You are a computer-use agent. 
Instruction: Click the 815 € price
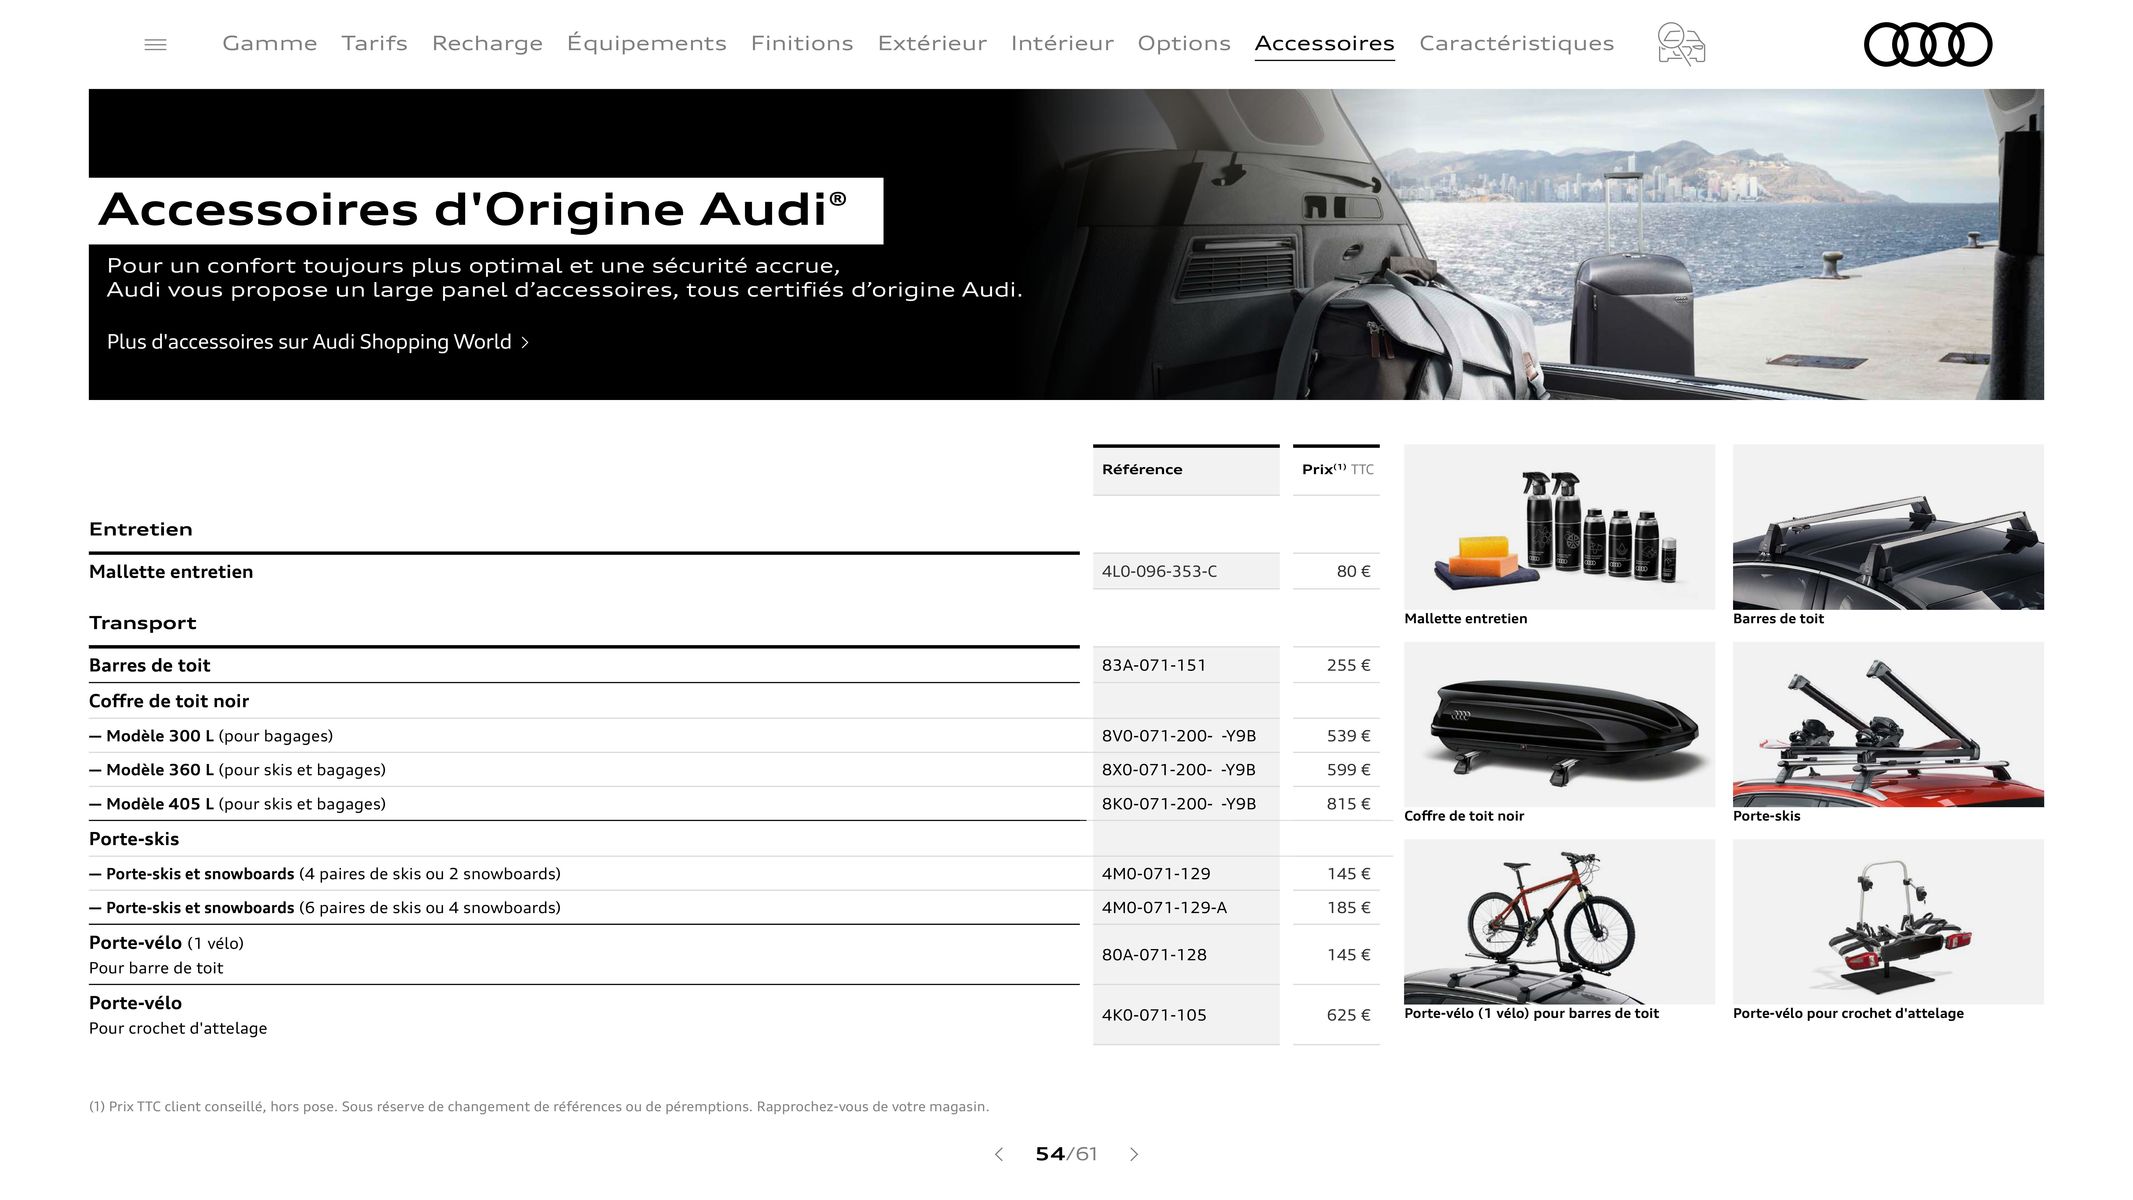[x=1348, y=804]
